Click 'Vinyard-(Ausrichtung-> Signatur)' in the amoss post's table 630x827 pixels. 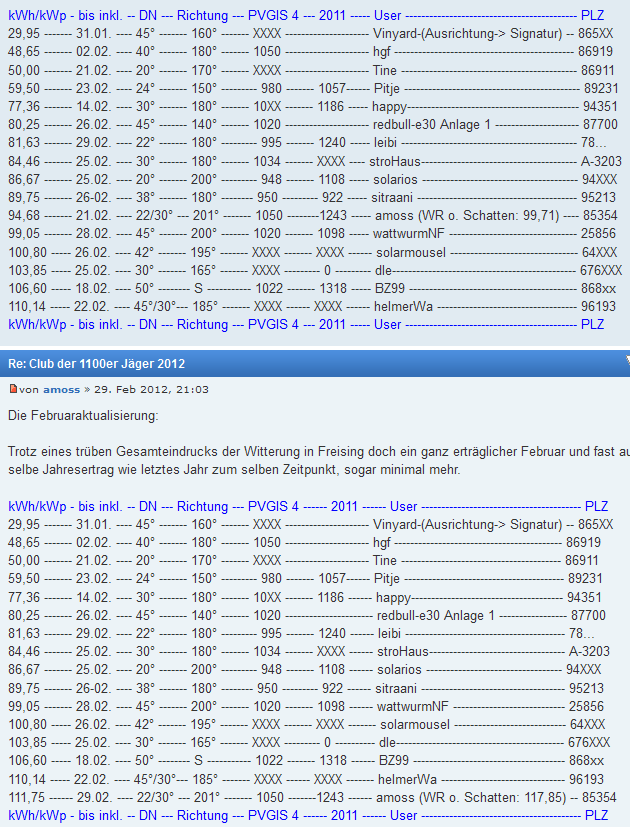click(467, 525)
